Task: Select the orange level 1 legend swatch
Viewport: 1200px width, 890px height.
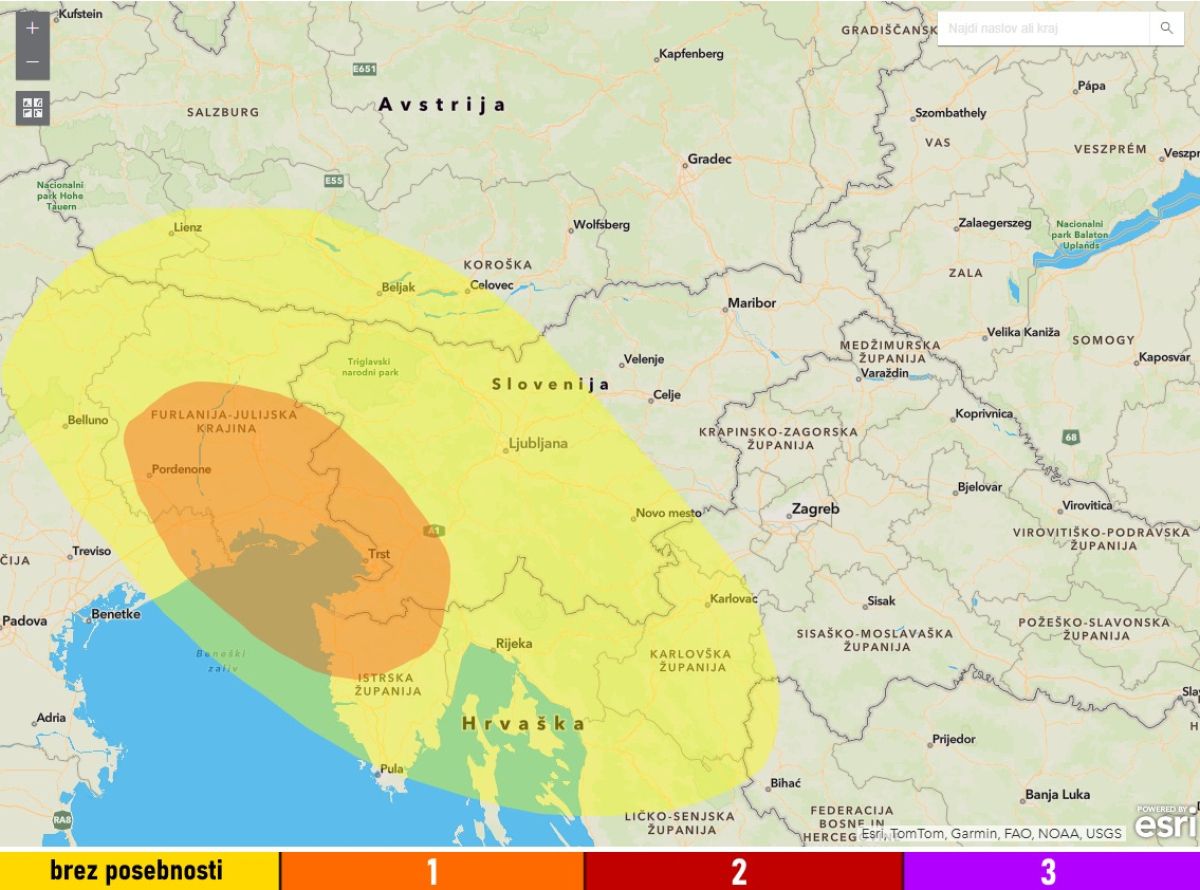Action: click(x=432, y=871)
